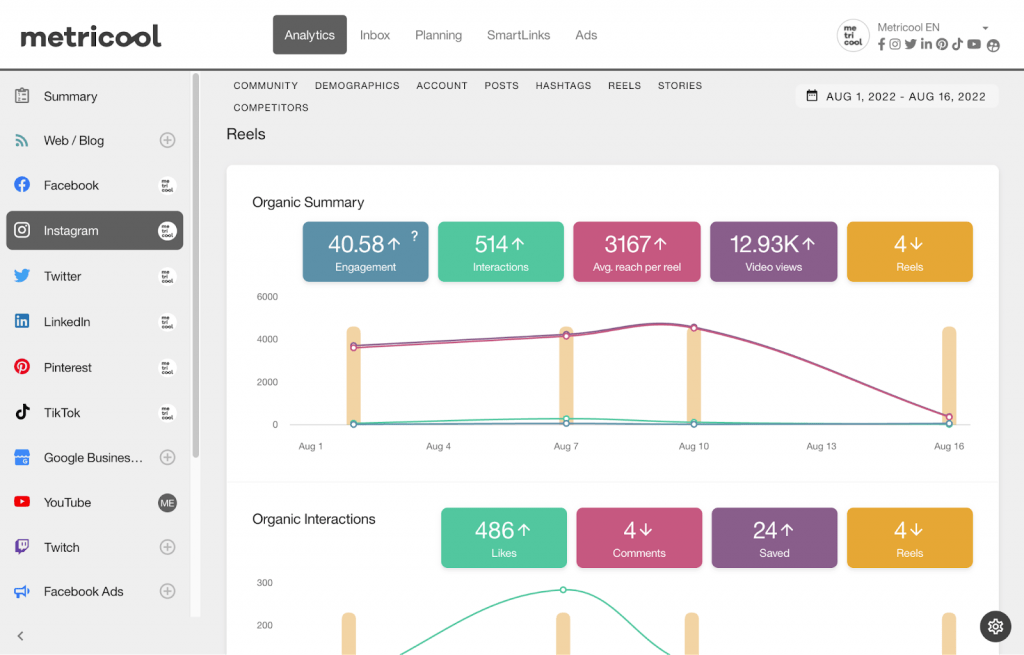The height and width of the screenshot is (655, 1024).
Task: Click the Twitter account badge in sidebar
Action: point(167,276)
